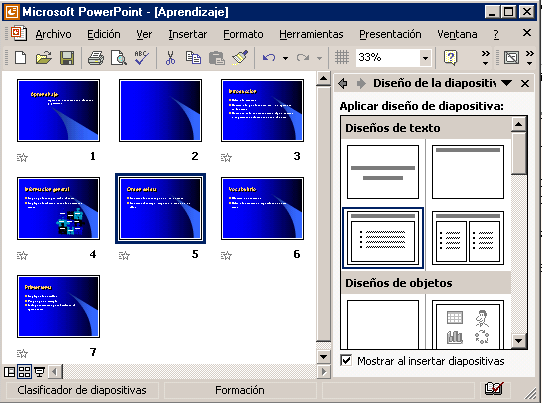The width and height of the screenshot is (542, 403).
Task: Go forward in the task pane
Action: tap(361, 83)
